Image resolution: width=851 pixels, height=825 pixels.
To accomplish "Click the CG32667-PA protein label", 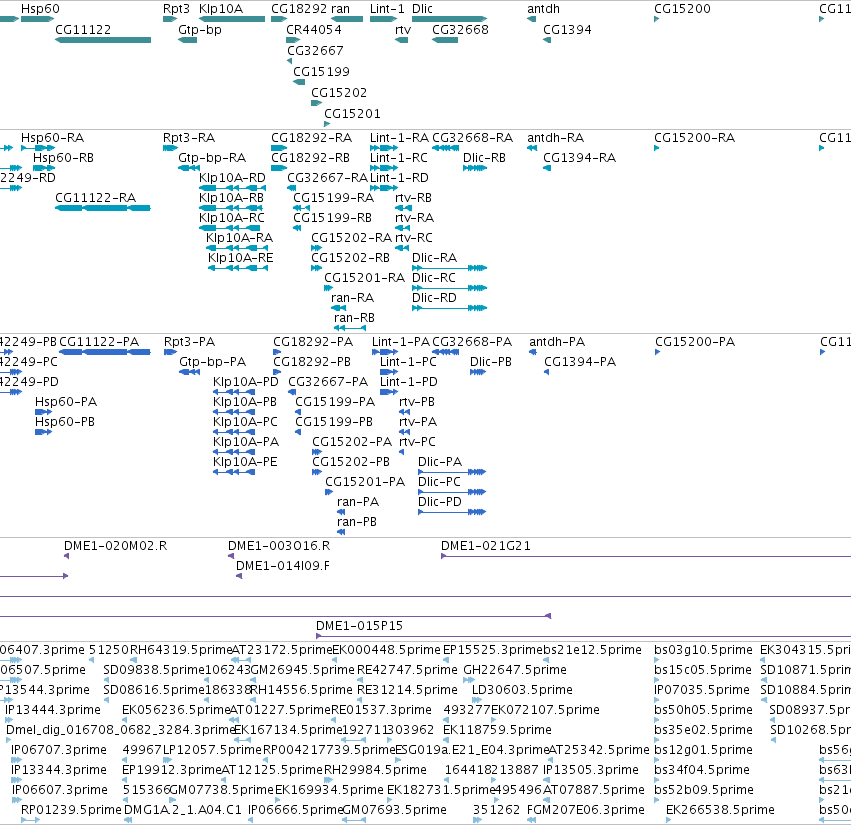I will coord(328,382).
